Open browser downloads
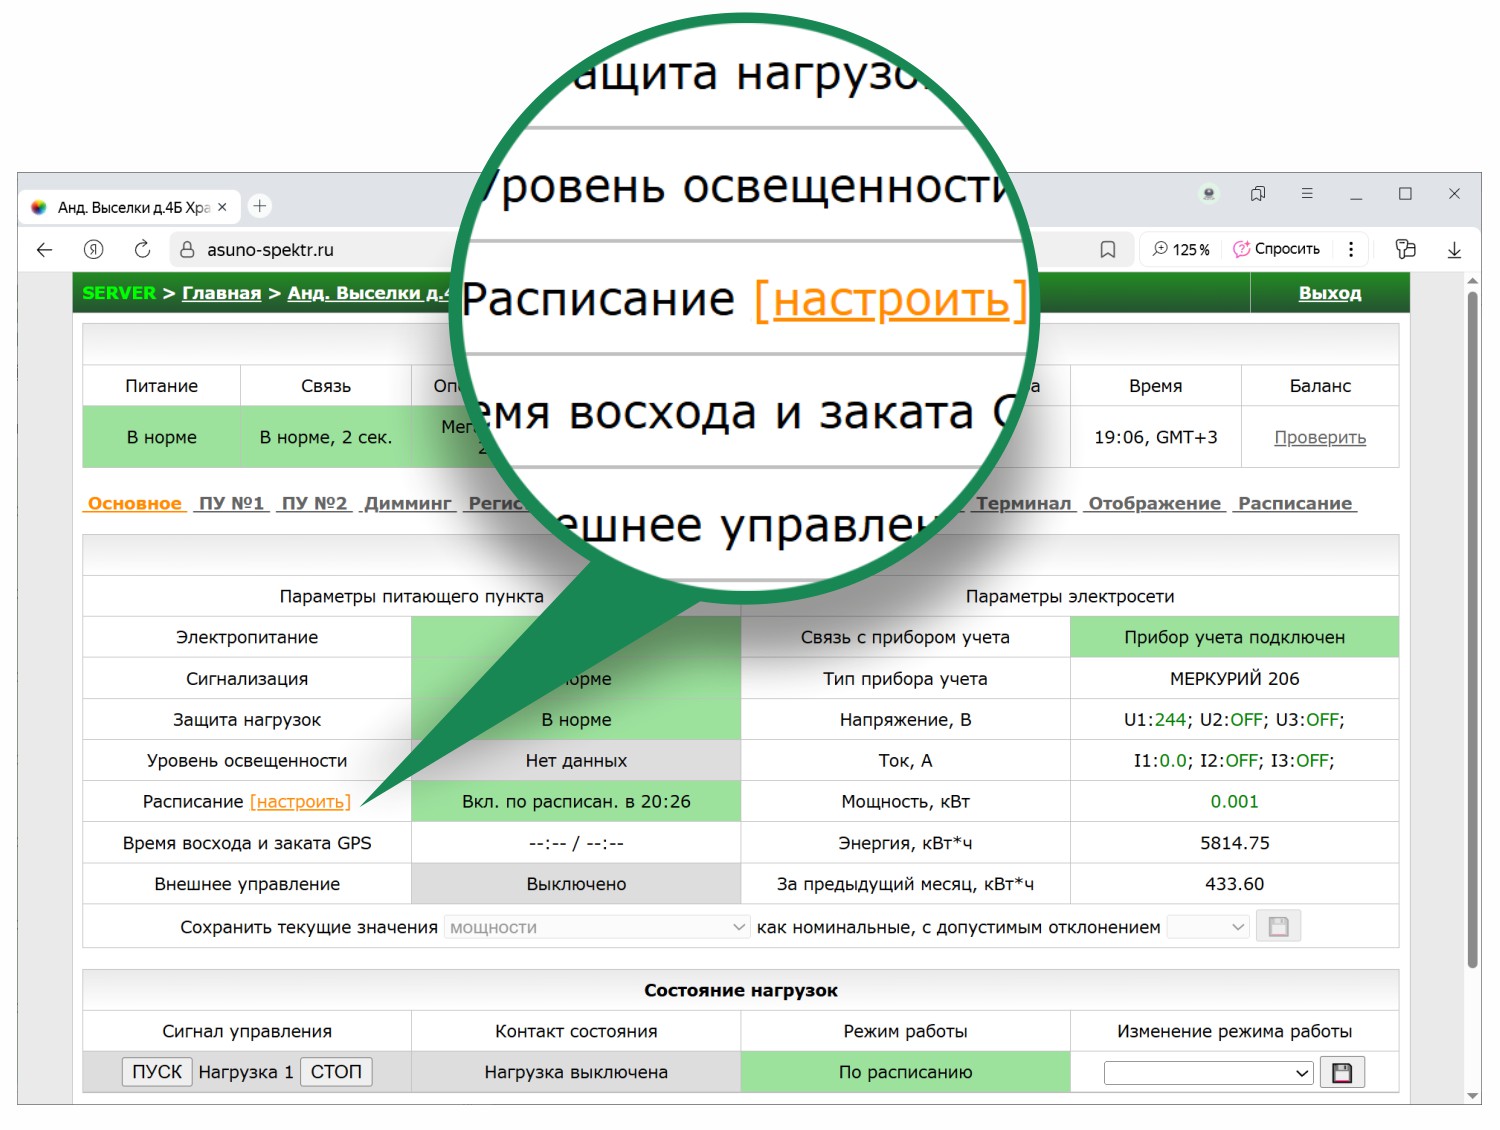Image resolution: width=1500 pixels, height=1130 pixels. [x=1455, y=249]
